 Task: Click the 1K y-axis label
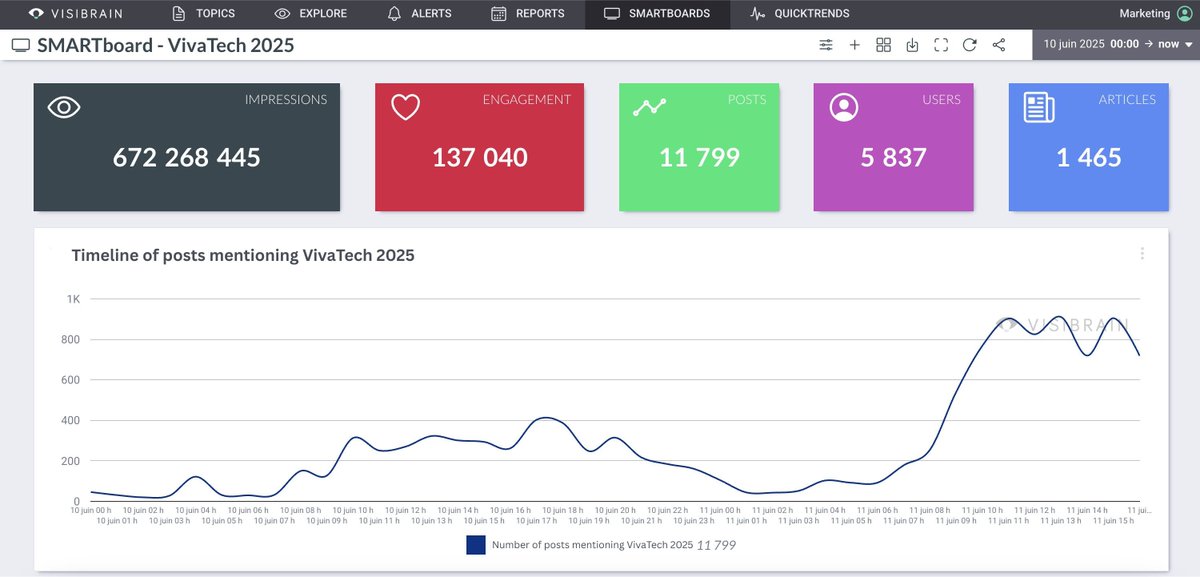pos(74,299)
